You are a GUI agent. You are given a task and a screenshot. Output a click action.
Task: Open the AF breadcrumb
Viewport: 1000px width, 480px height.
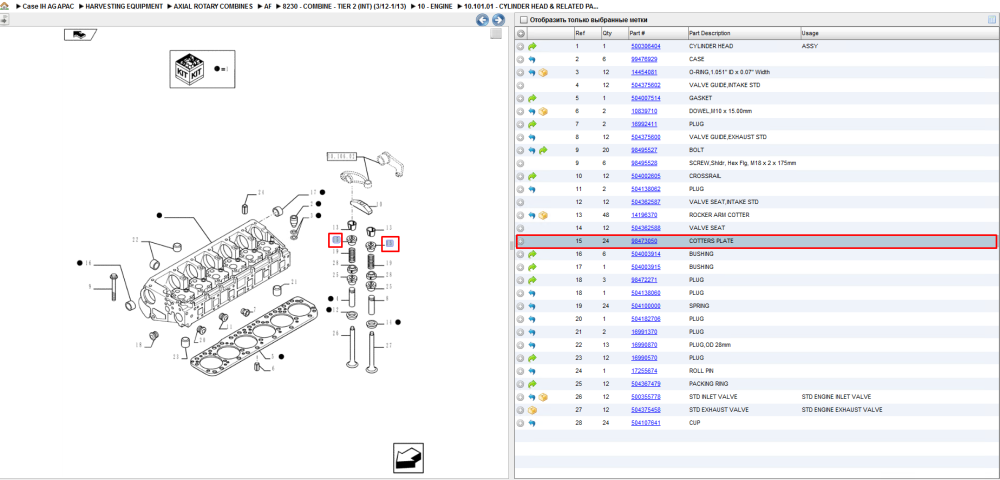tap(267, 6)
